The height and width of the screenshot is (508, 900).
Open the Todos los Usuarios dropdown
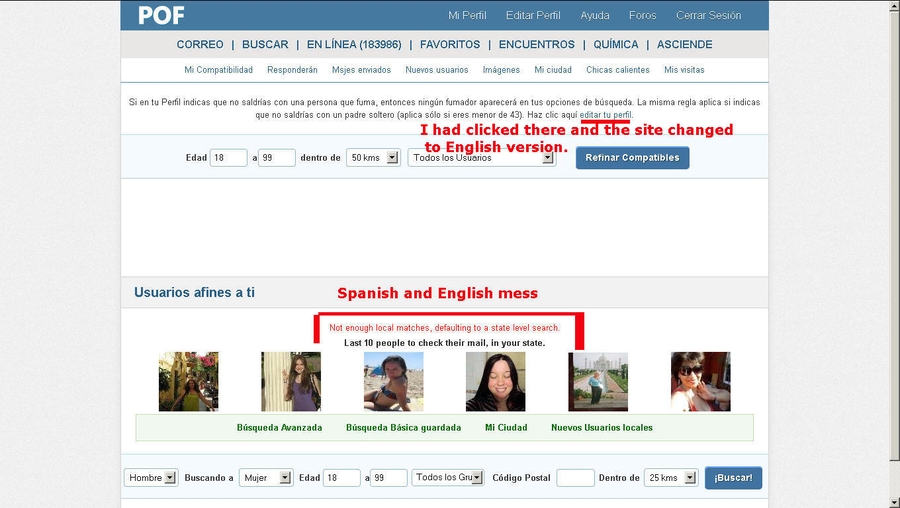[482, 158]
